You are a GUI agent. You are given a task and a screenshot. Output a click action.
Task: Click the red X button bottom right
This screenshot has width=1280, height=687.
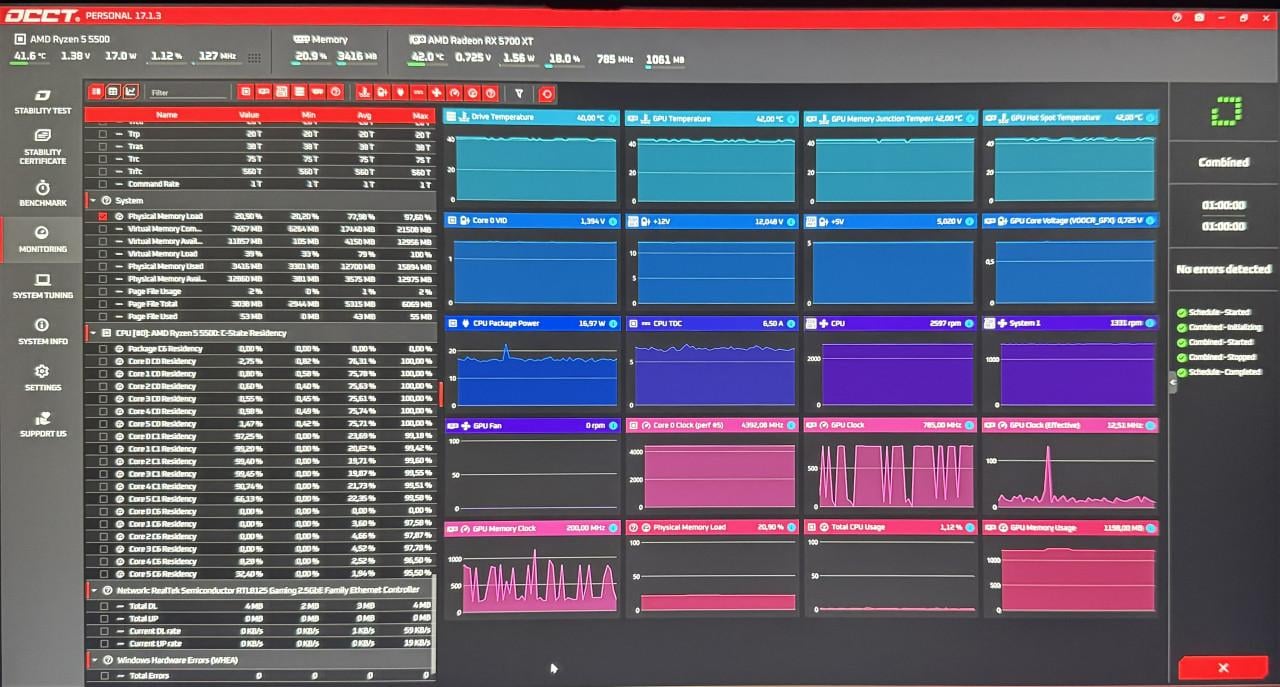(1223, 667)
